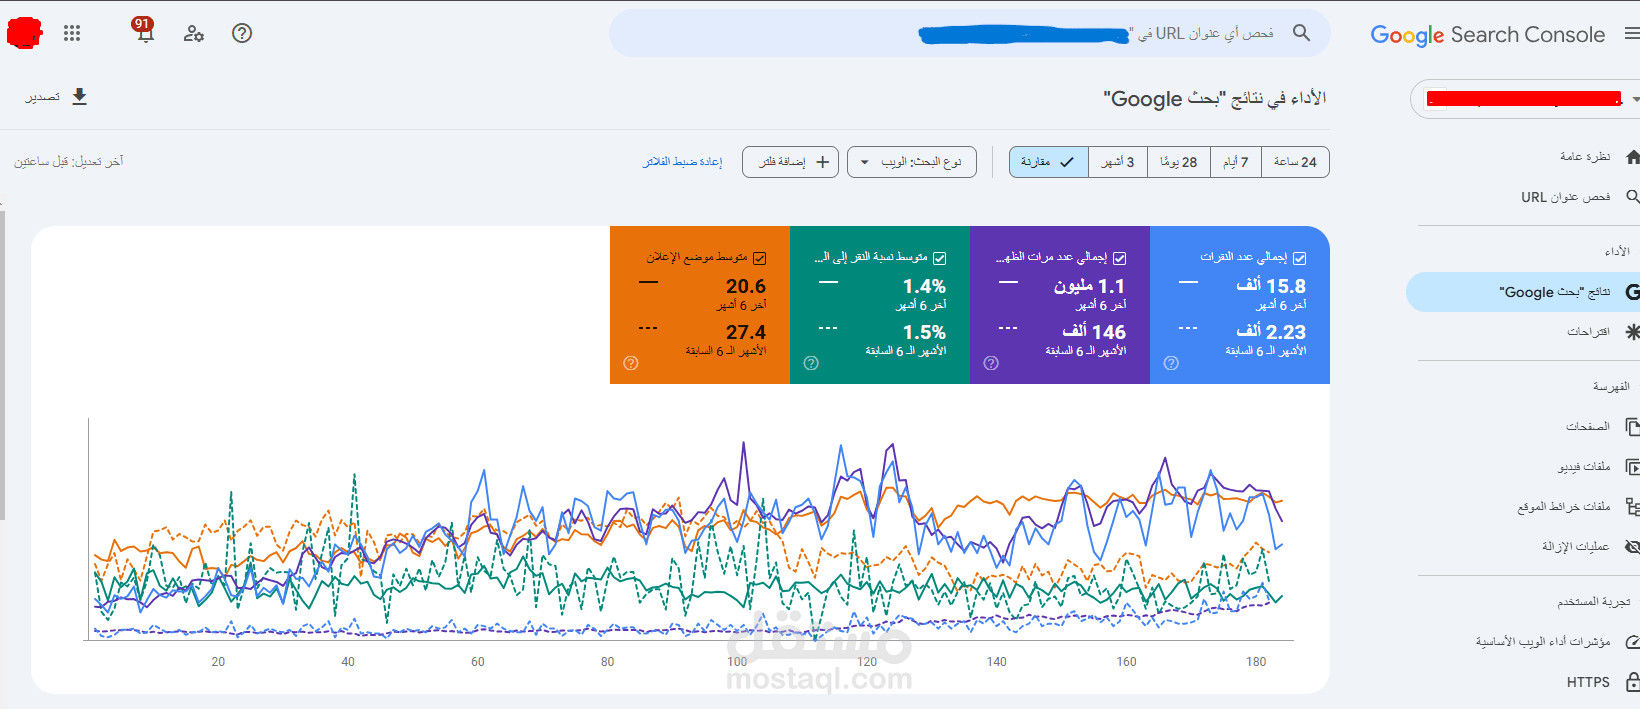Click help icon on average position card

[631, 363]
